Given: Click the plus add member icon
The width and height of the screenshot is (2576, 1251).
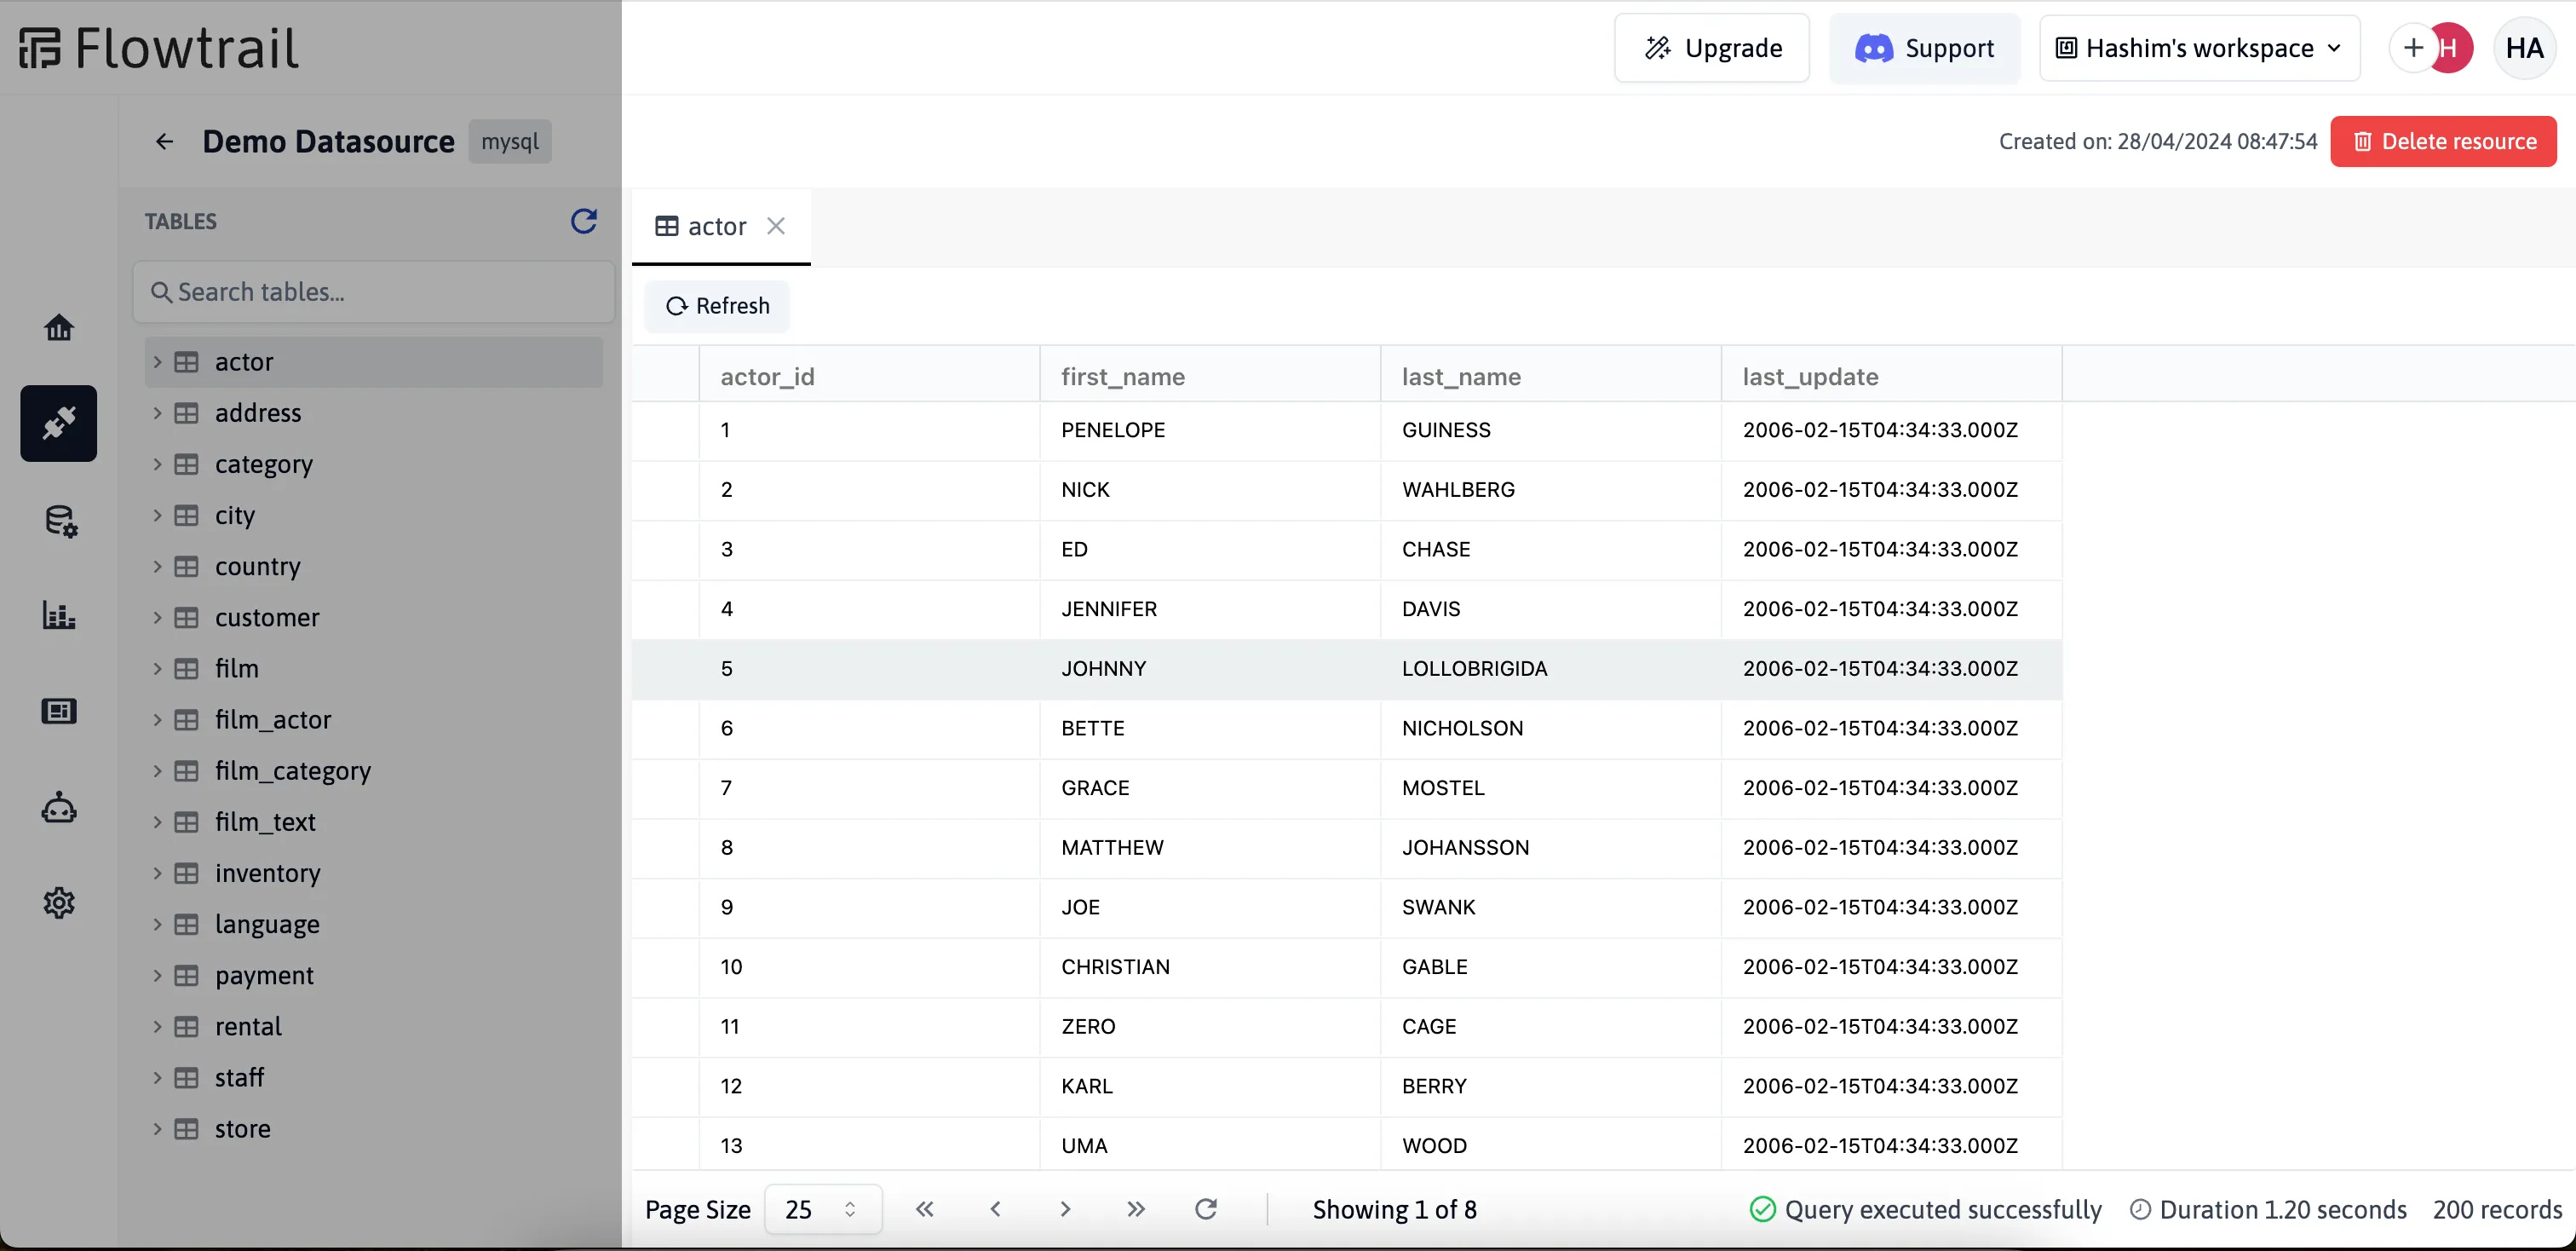Looking at the screenshot, I should [x=2413, y=48].
